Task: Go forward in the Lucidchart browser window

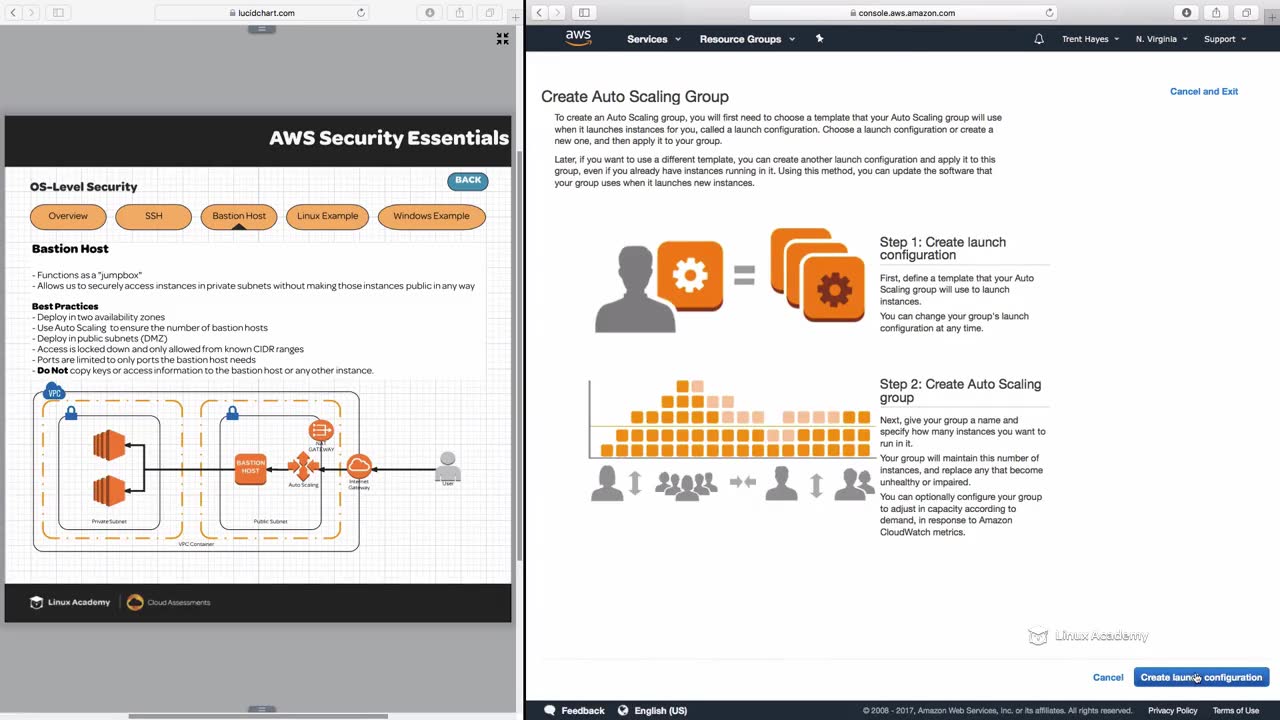Action: (x=31, y=13)
